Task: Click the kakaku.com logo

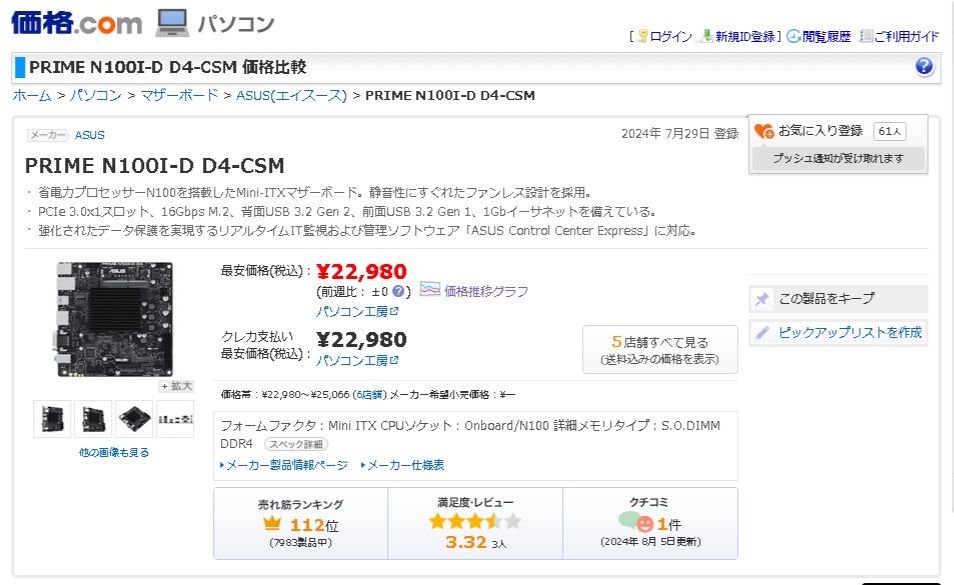Action: click(77, 21)
